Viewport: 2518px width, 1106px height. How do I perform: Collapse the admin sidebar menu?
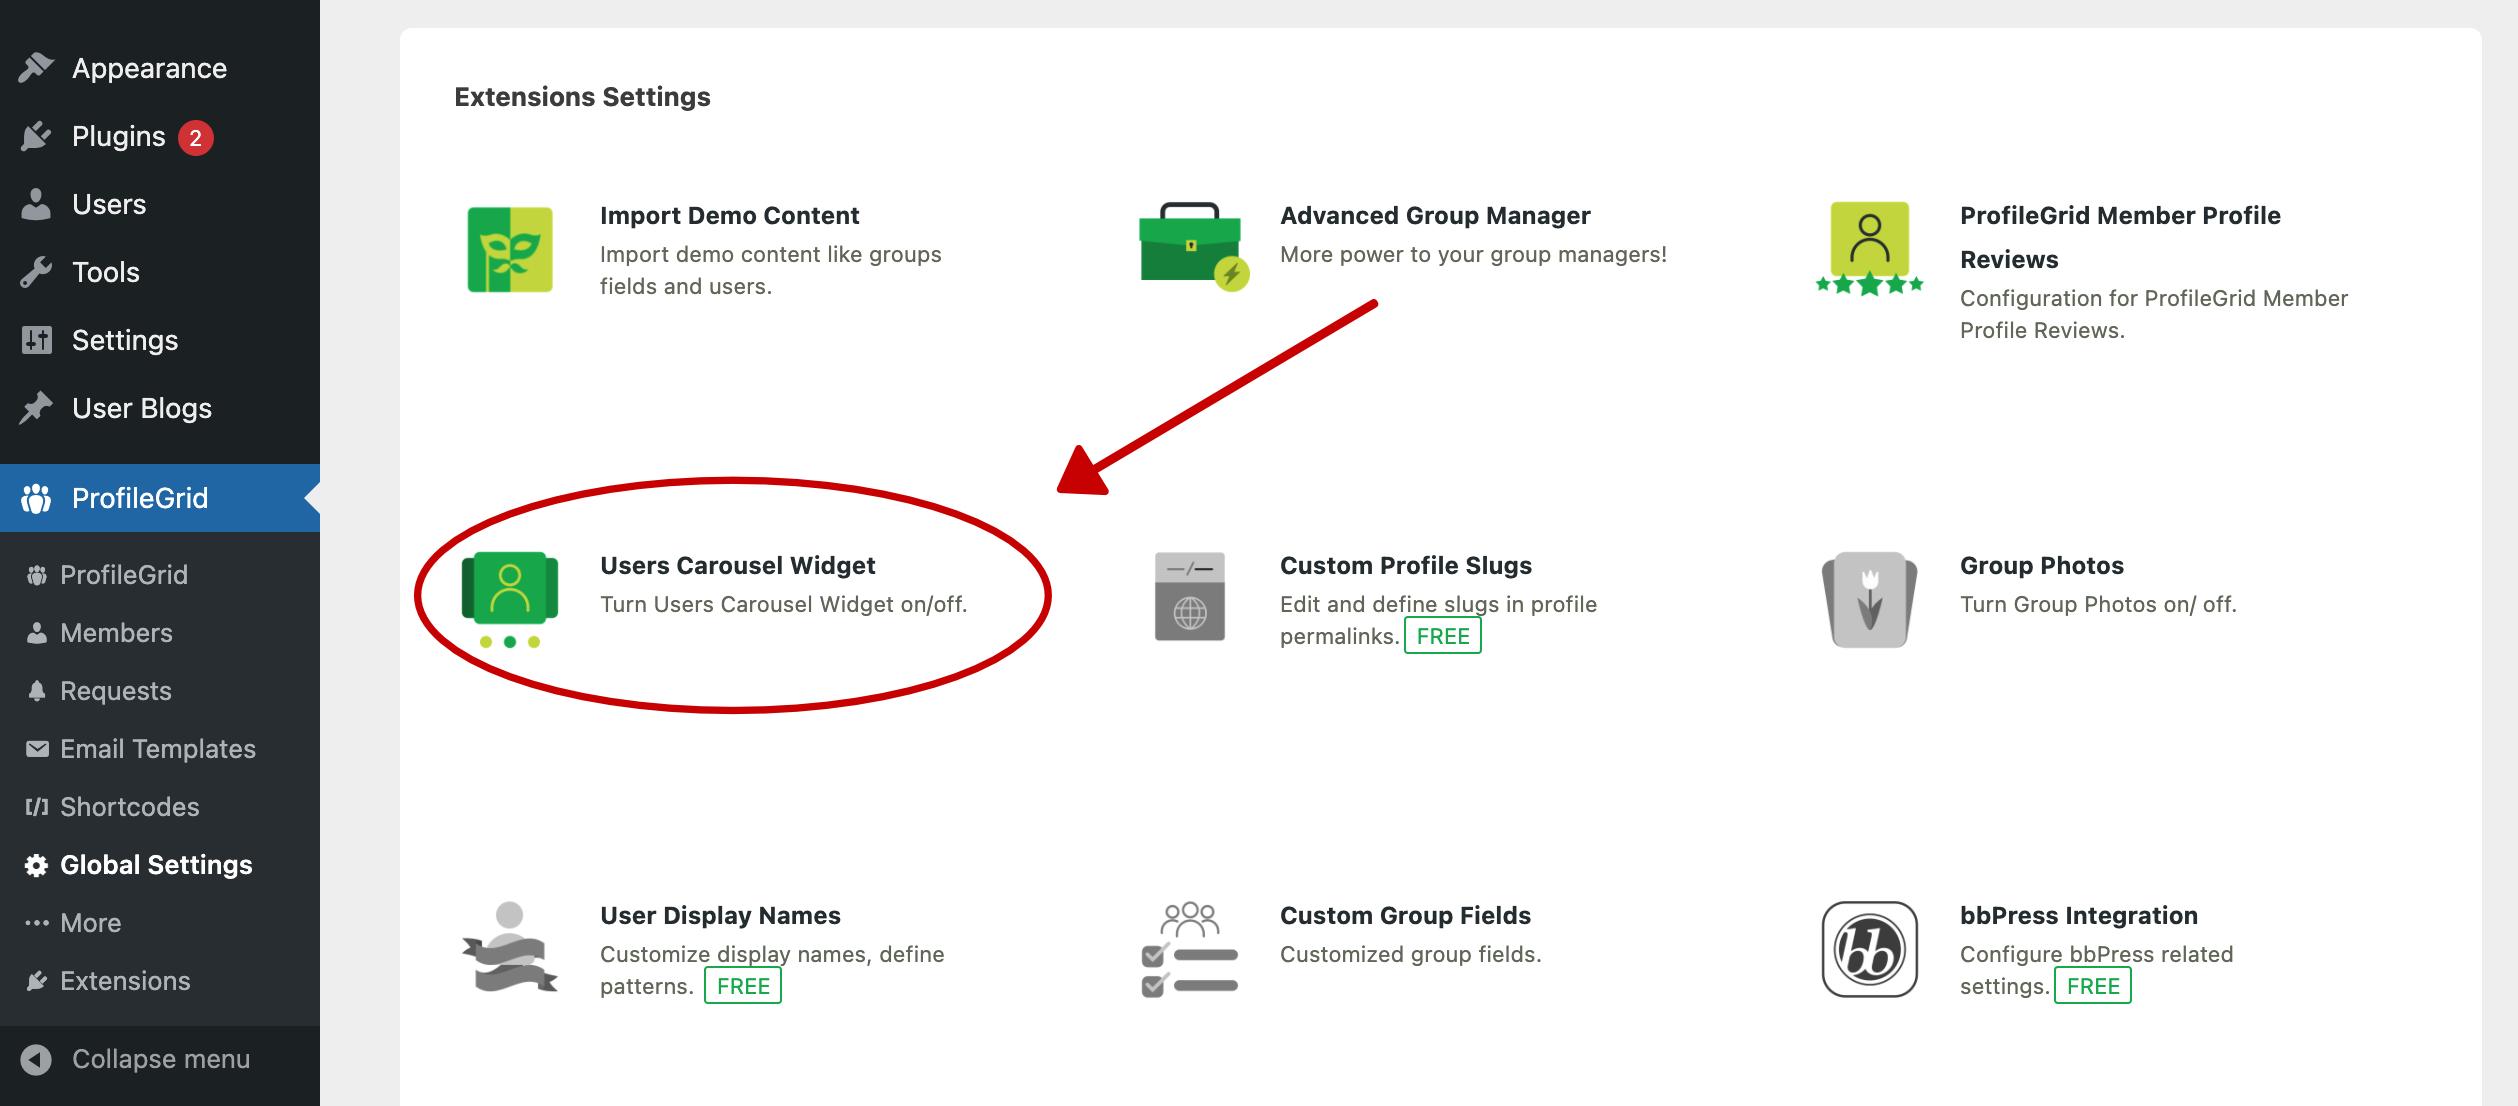(x=160, y=1059)
